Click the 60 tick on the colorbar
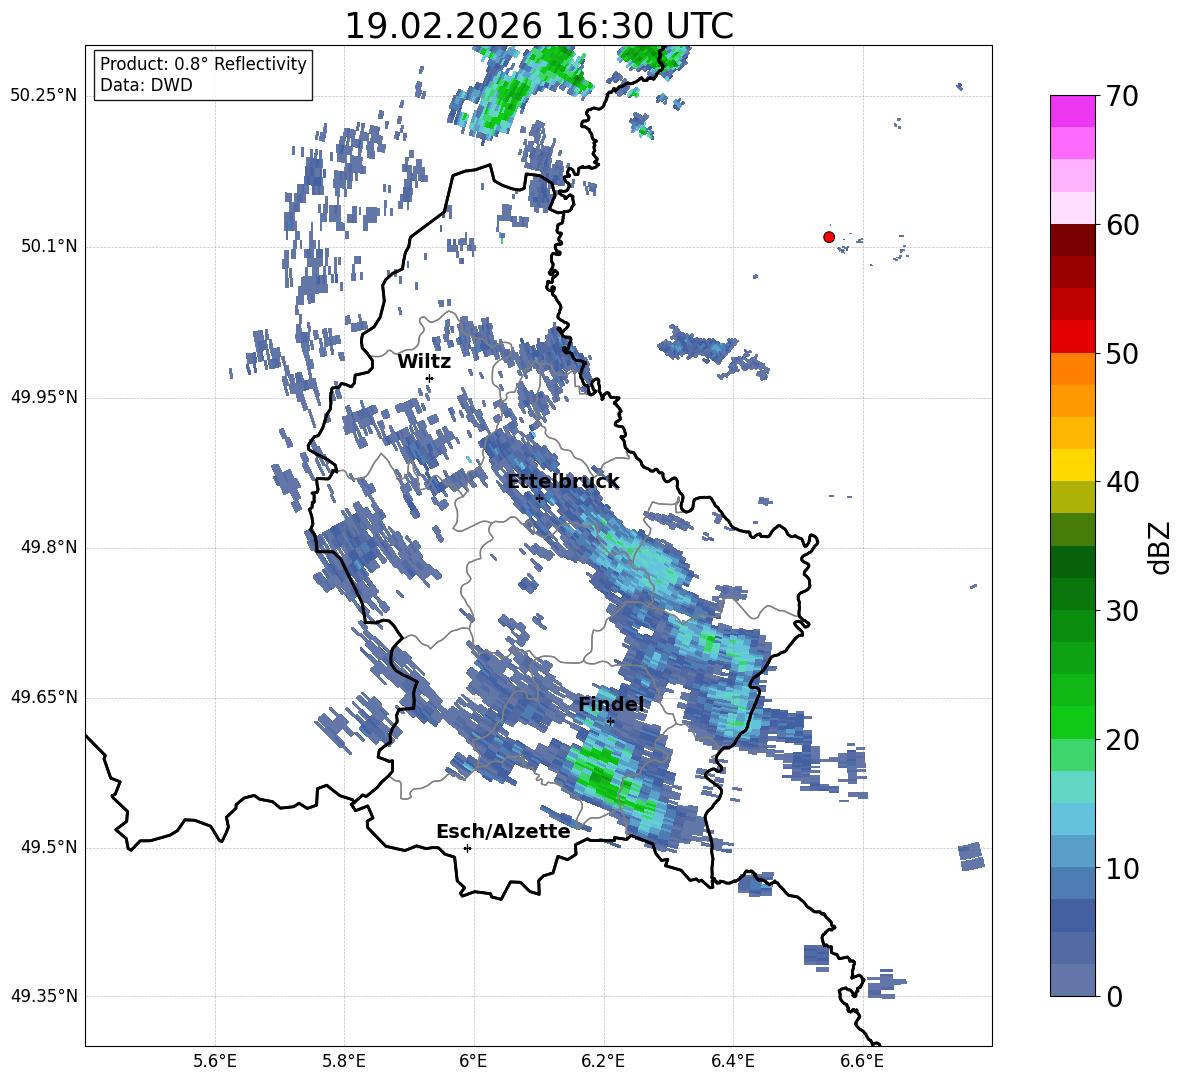Image resolution: width=1184 pixels, height=1081 pixels. [1122, 225]
